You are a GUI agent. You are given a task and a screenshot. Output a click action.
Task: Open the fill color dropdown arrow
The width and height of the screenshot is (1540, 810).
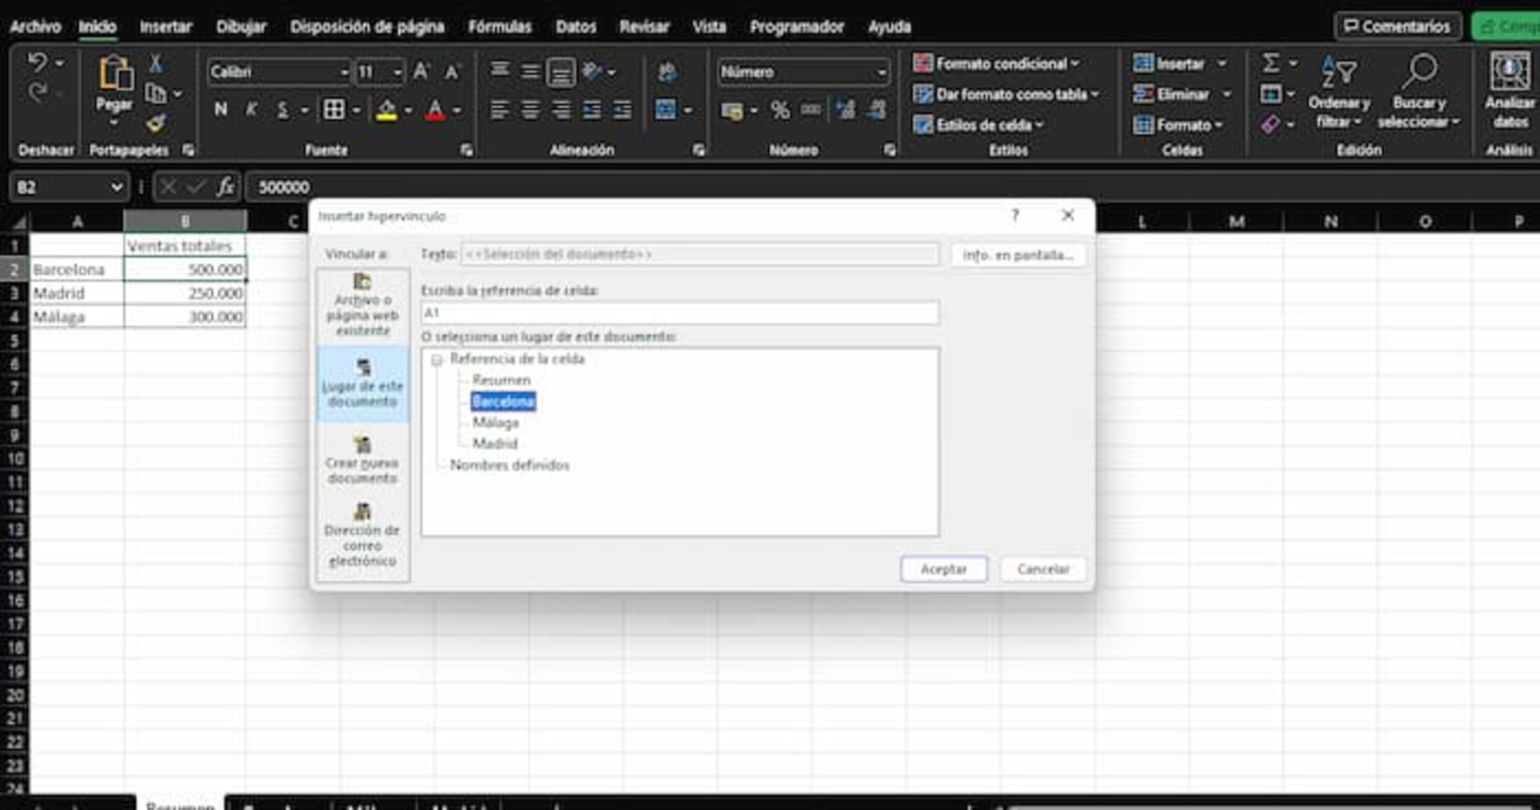(408, 110)
